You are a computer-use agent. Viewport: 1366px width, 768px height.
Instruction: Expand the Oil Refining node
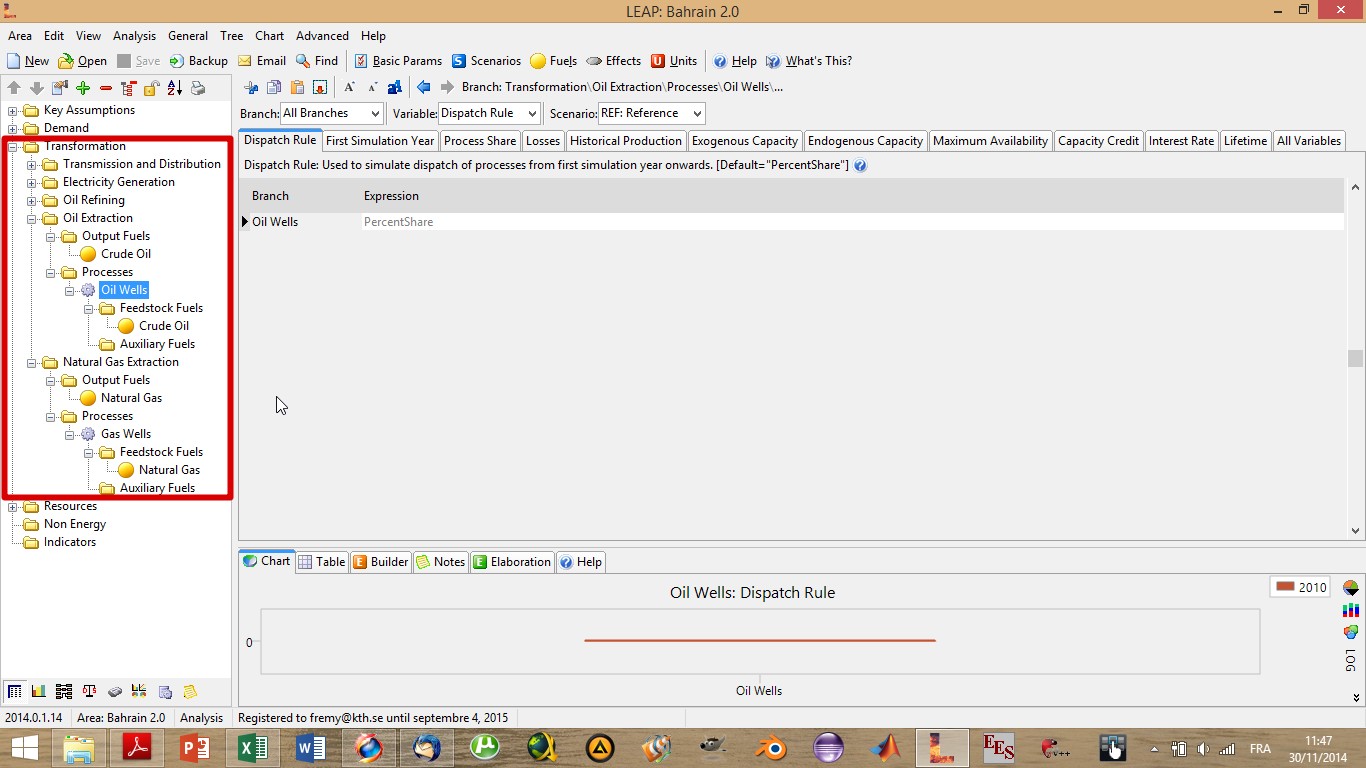pyautogui.click(x=32, y=200)
